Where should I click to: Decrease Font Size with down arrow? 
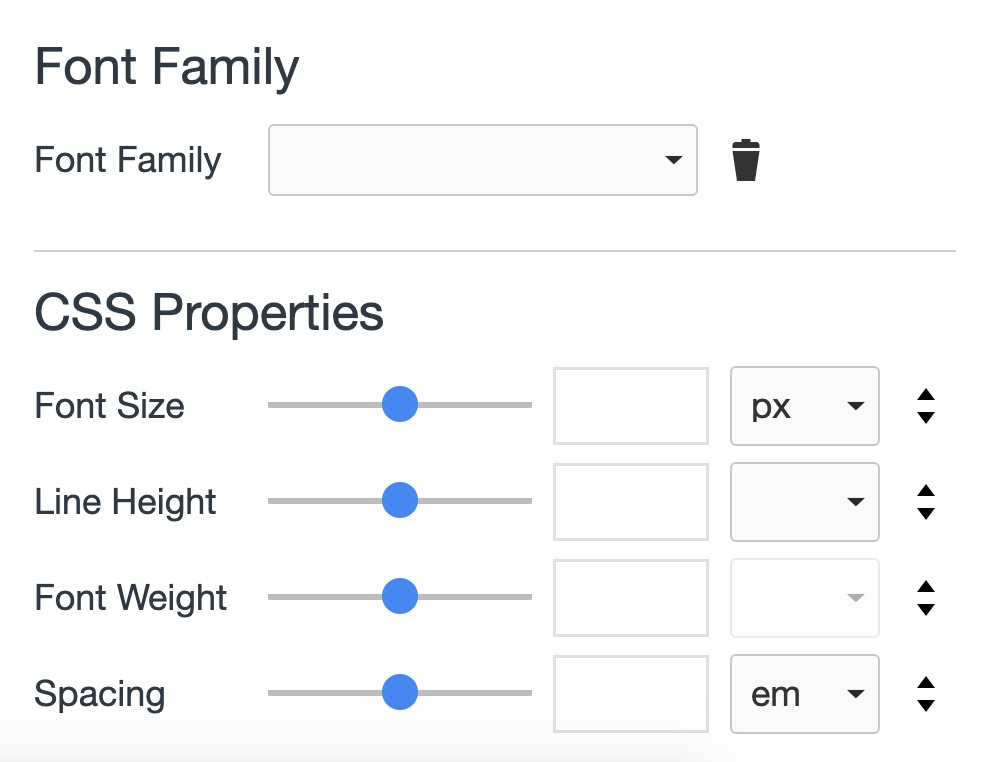926,417
